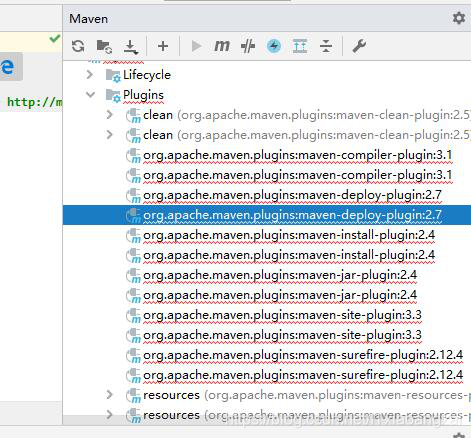The image size is (471, 438).
Task: Select the first resources plugin row
Action: pos(267,395)
